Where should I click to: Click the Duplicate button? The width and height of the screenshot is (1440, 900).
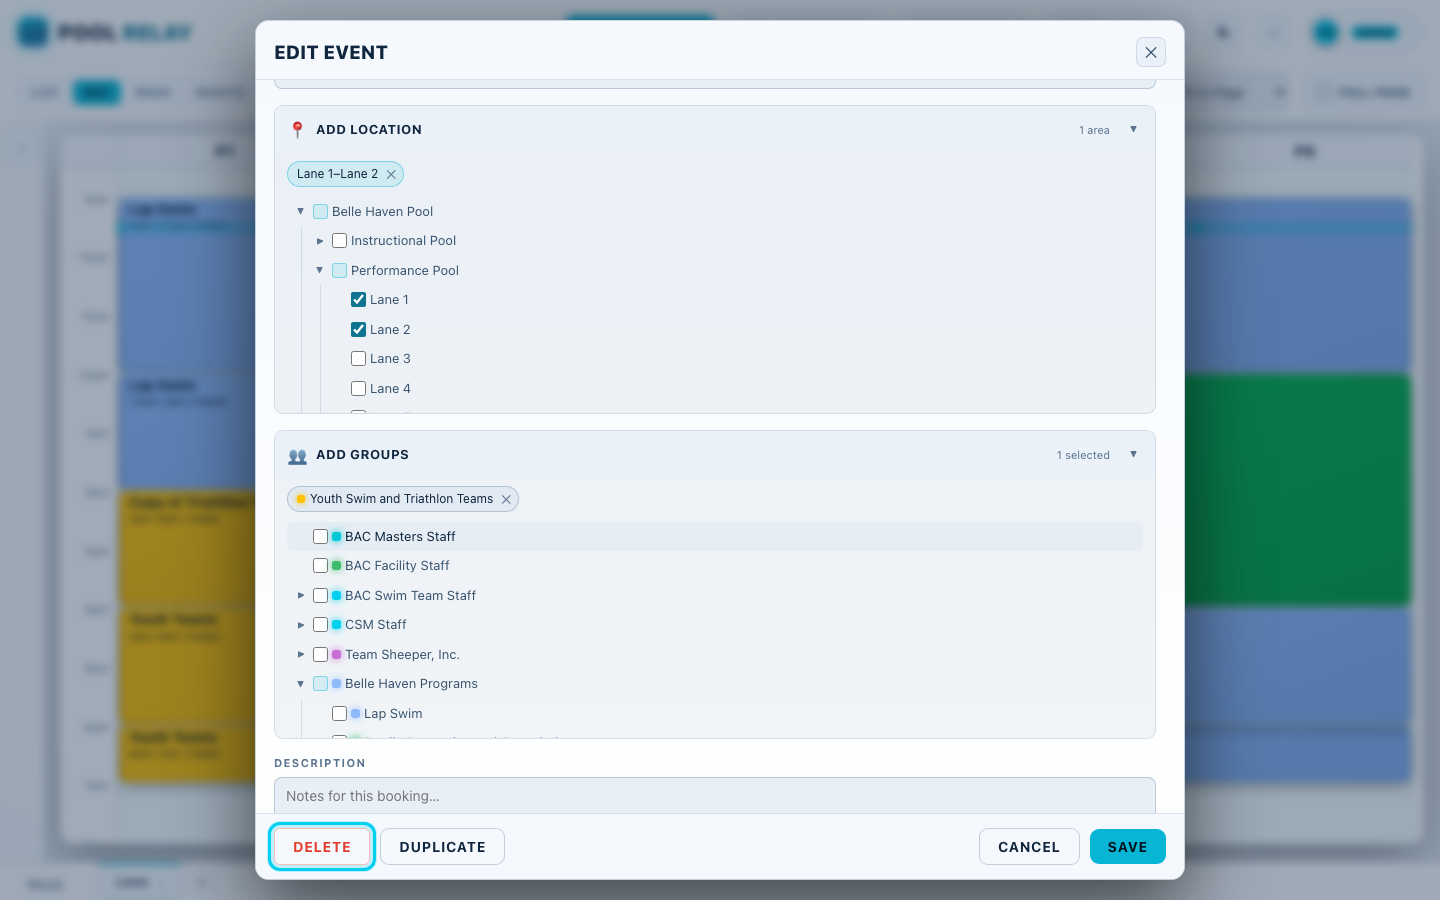coord(442,847)
